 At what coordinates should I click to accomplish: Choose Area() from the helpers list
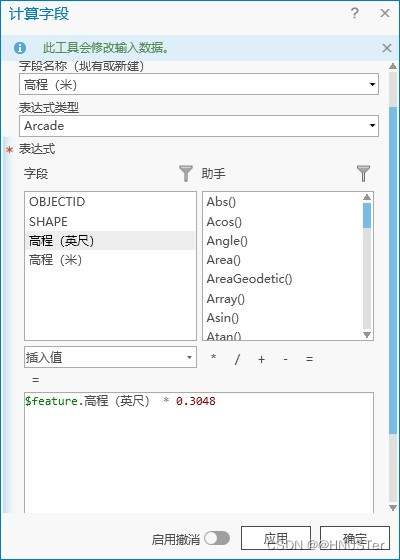tap(223, 260)
